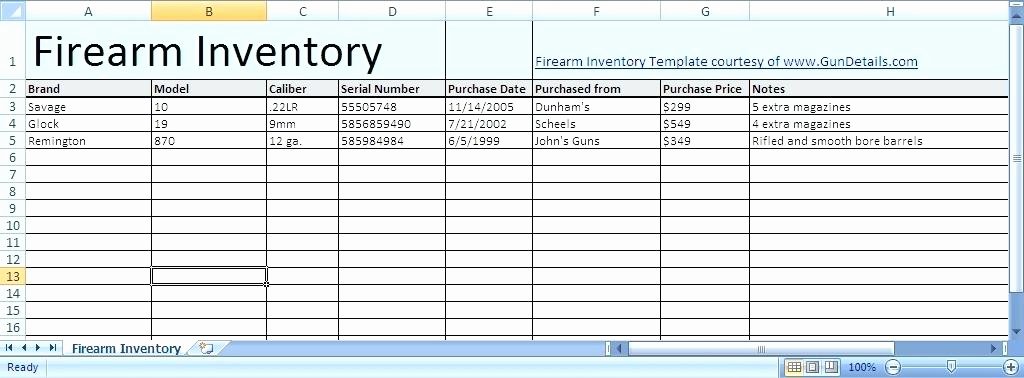Select the Remington brand cell
The width and height of the screenshot is (1024, 378).
tap(88, 140)
